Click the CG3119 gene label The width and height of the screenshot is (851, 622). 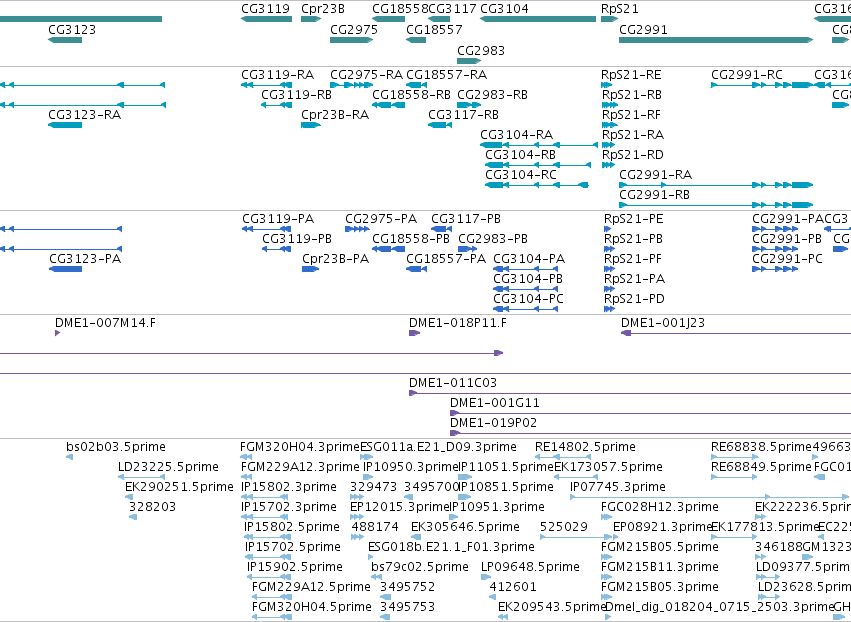(x=265, y=9)
